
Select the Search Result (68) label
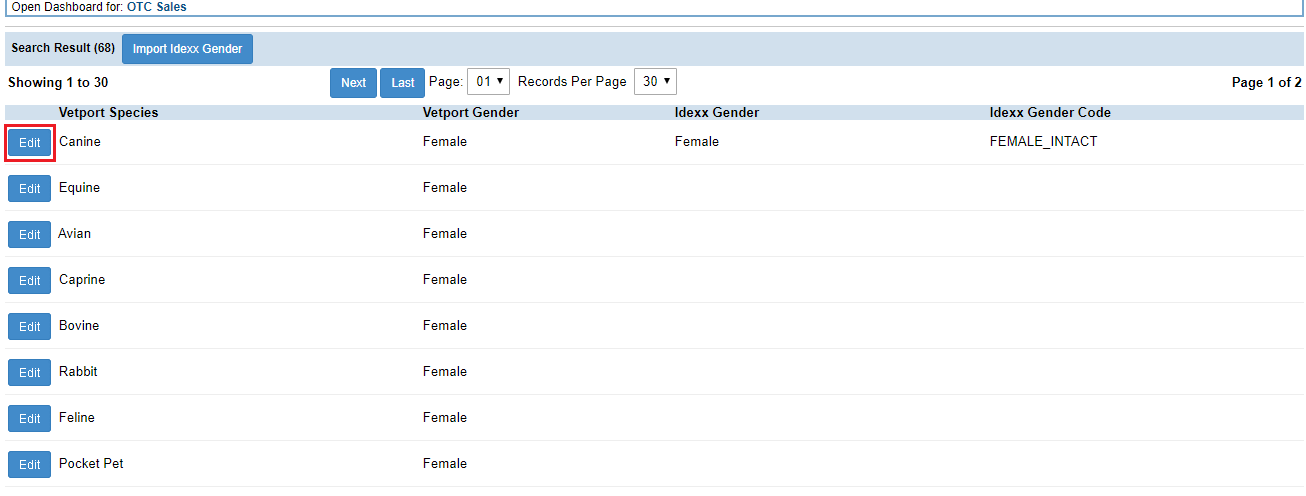point(63,48)
